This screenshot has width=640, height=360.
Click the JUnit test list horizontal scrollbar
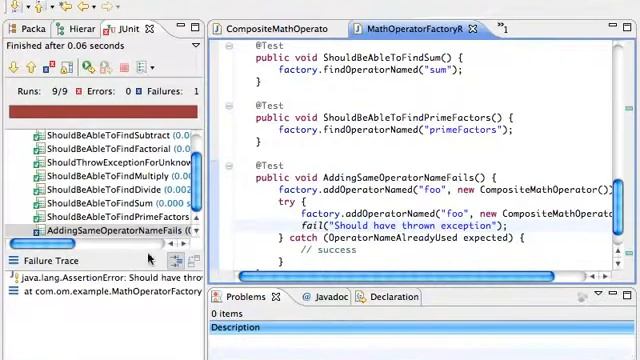[x=42, y=244]
